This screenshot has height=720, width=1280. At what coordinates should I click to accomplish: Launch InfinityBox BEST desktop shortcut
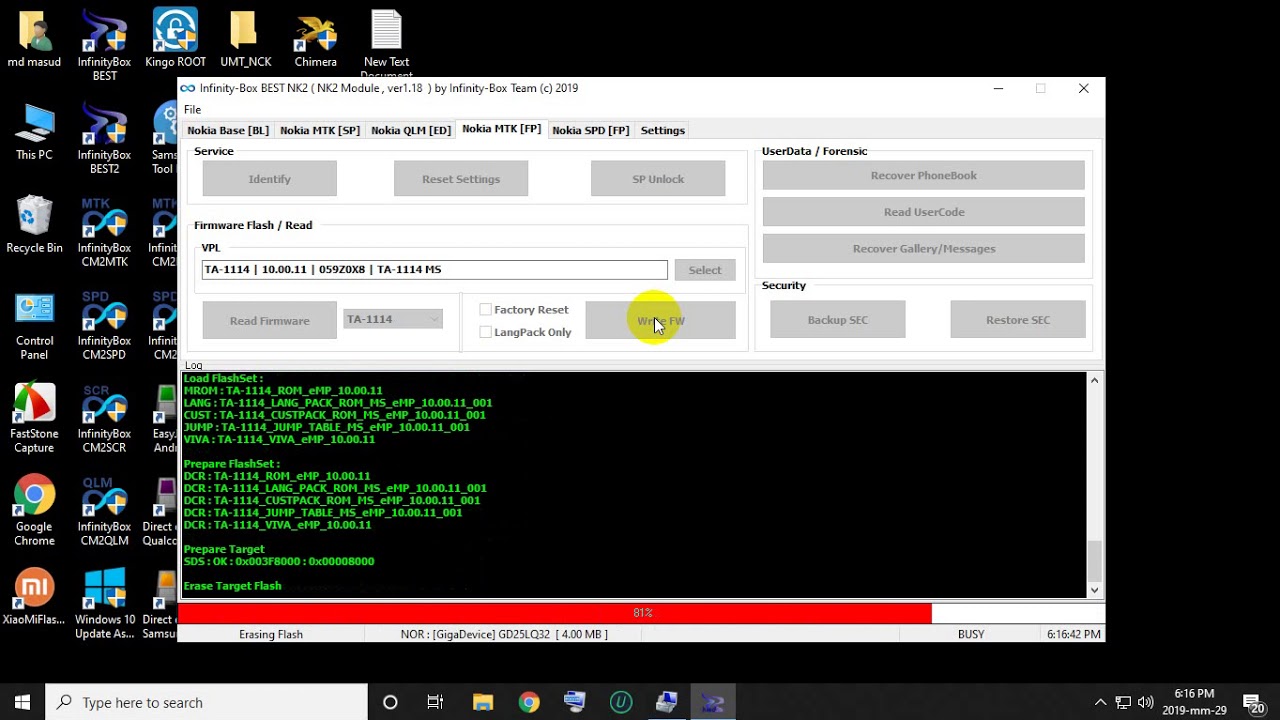pos(104,45)
